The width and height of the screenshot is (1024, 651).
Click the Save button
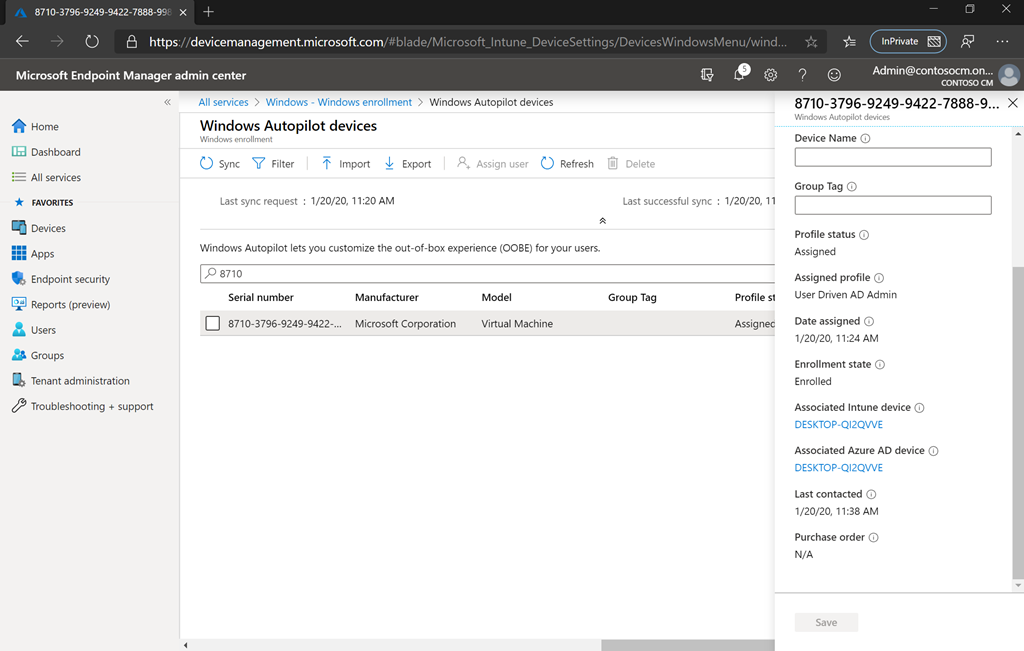(826, 622)
